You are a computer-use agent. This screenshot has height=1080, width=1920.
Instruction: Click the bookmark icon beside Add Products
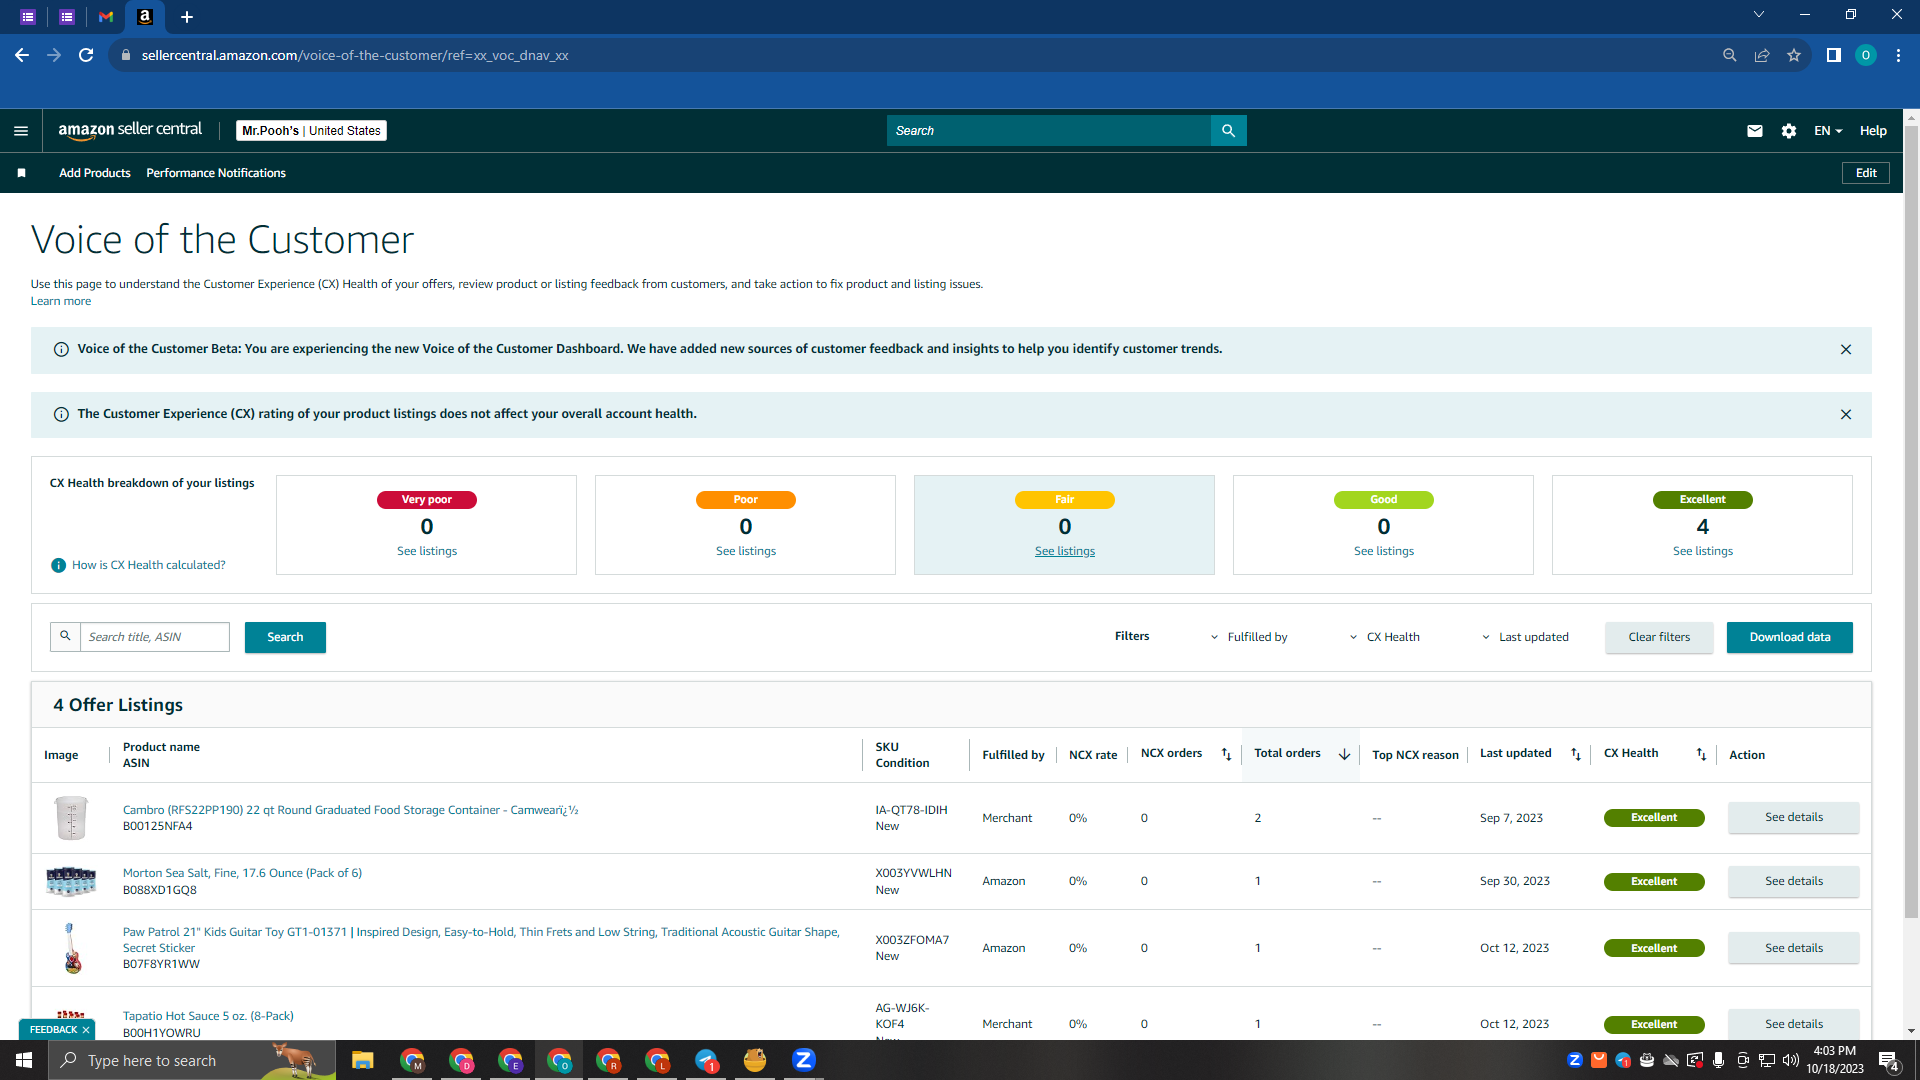coord(21,173)
